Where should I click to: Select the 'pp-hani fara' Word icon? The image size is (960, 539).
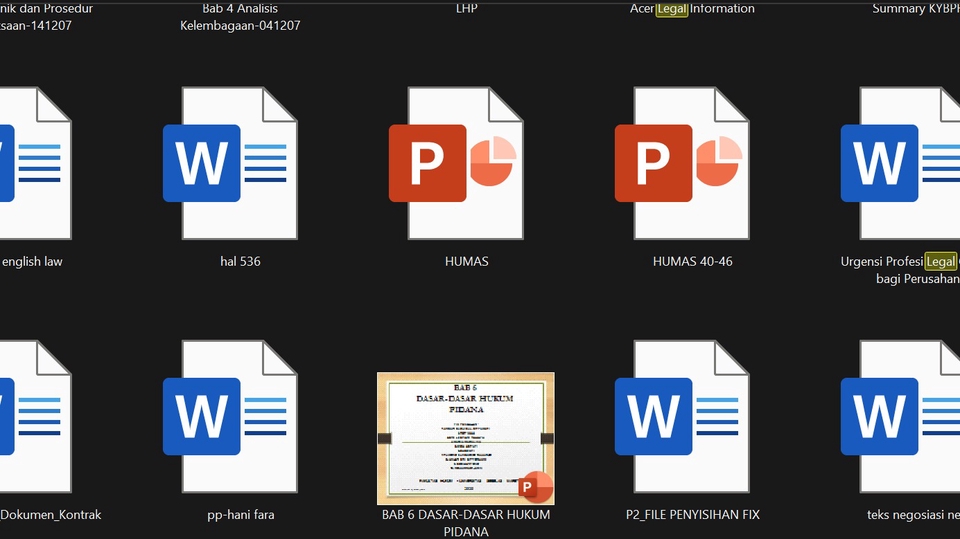(x=231, y=416)
